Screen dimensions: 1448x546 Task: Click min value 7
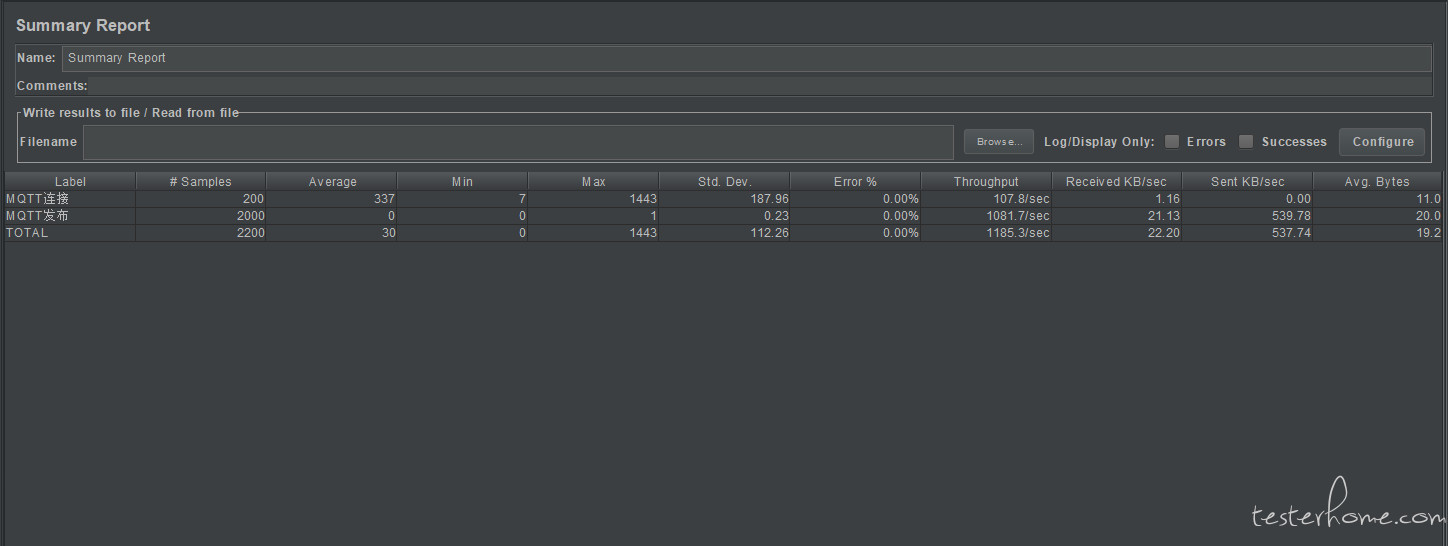click(522, 199)
